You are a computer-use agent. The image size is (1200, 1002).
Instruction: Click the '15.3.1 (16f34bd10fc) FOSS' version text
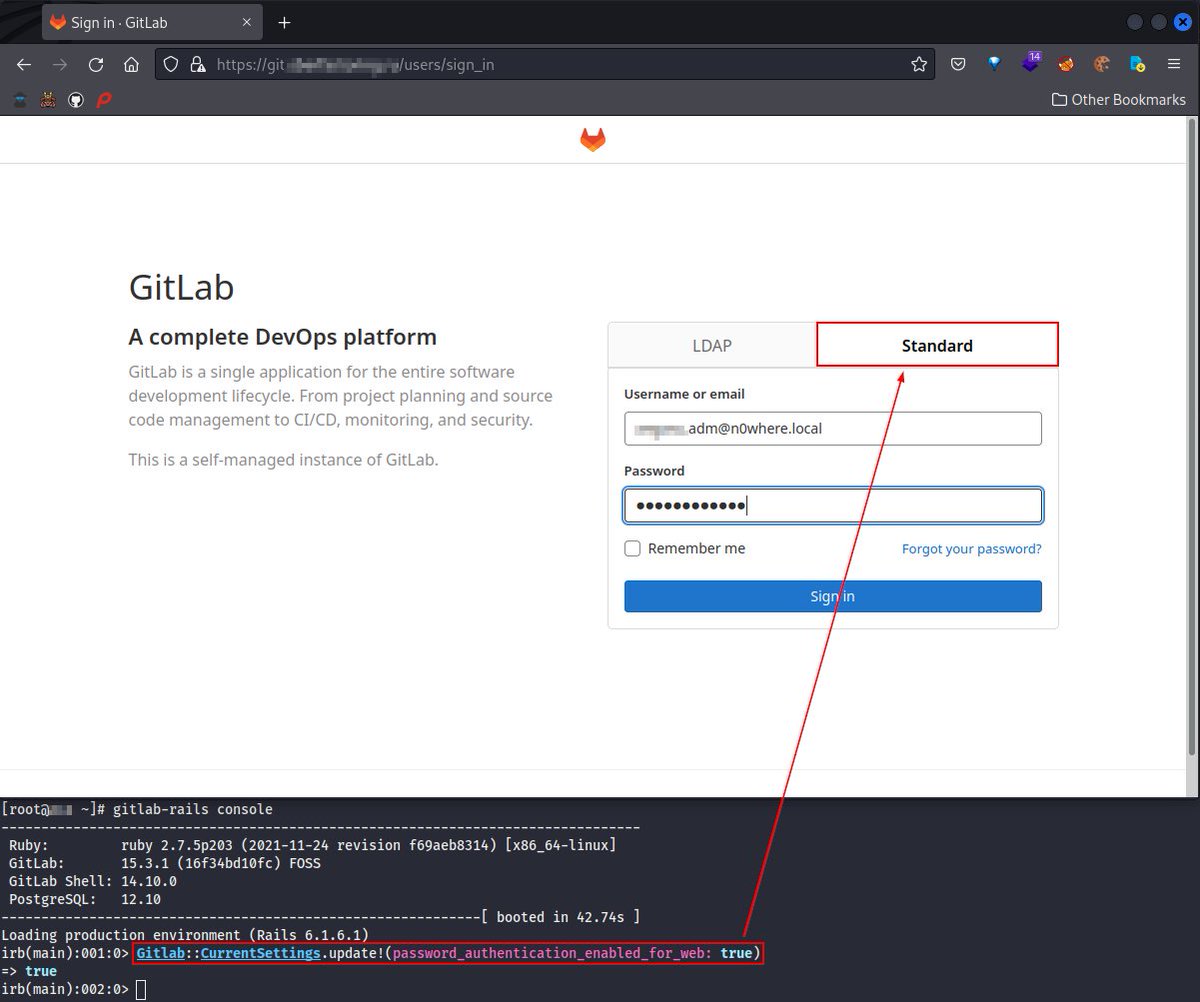(x=221, y=863)
